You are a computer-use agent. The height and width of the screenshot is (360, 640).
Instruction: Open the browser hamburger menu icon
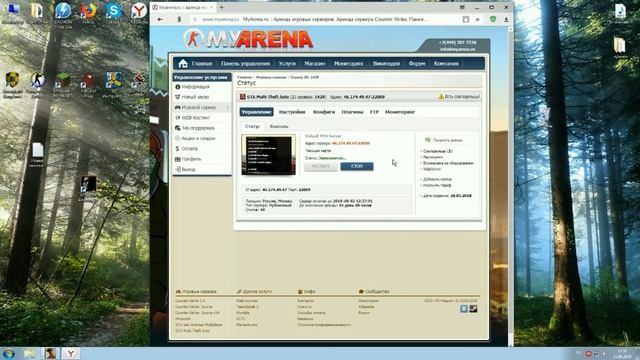click(462, 7)
